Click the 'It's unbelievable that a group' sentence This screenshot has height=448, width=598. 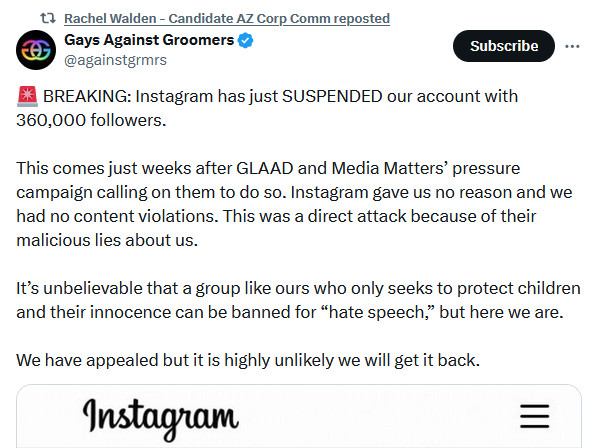(x=104, y=288)
